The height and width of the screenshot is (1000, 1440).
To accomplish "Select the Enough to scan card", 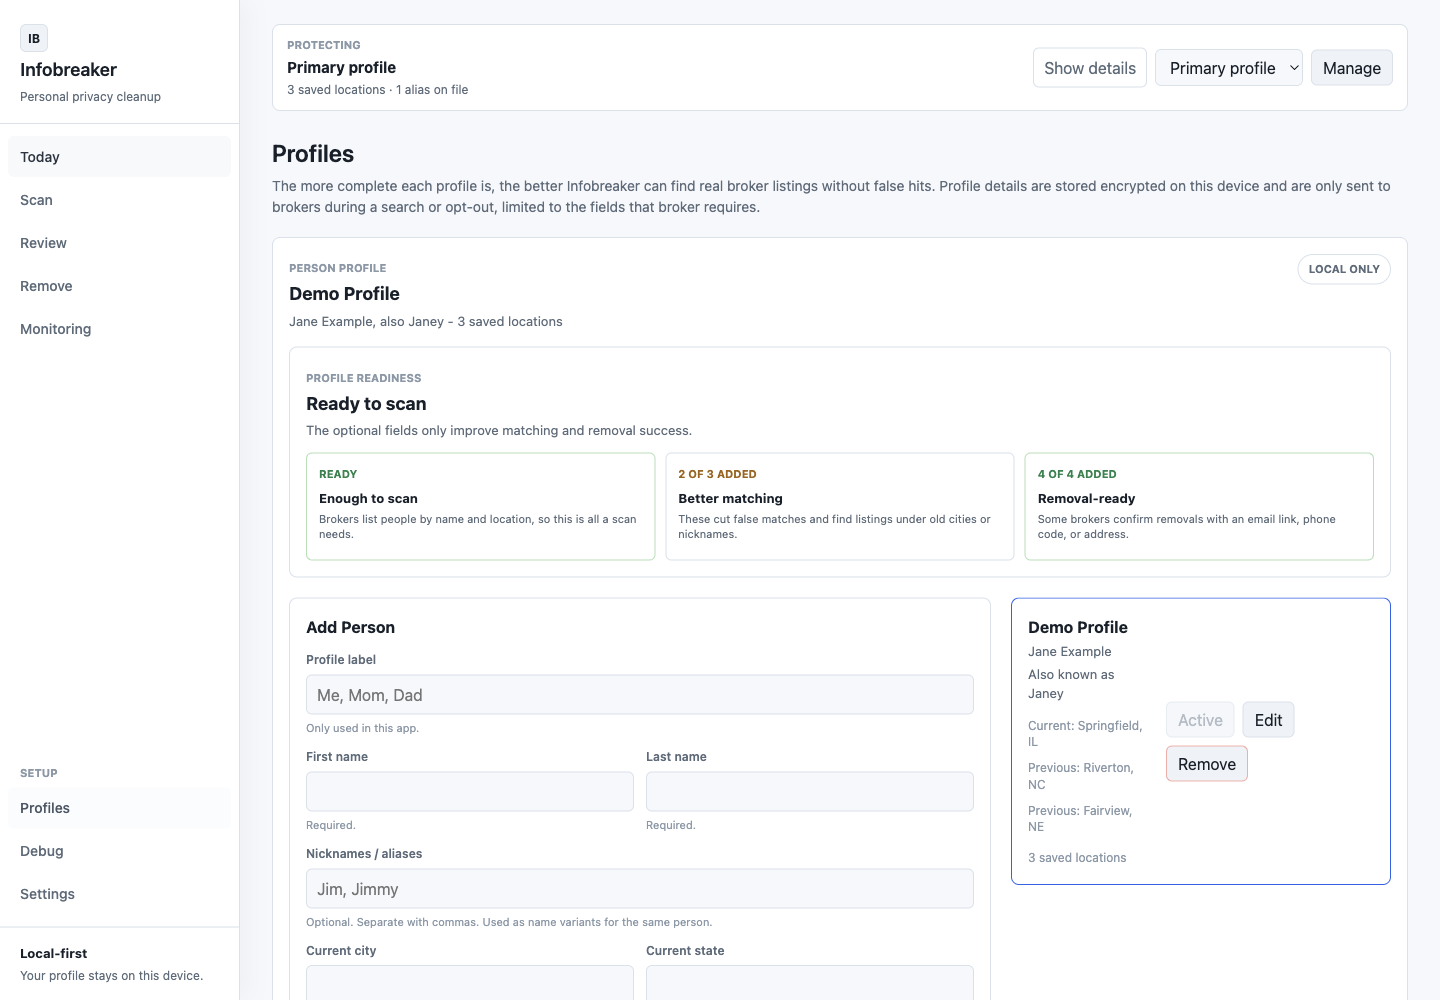I will click(480, 506).
